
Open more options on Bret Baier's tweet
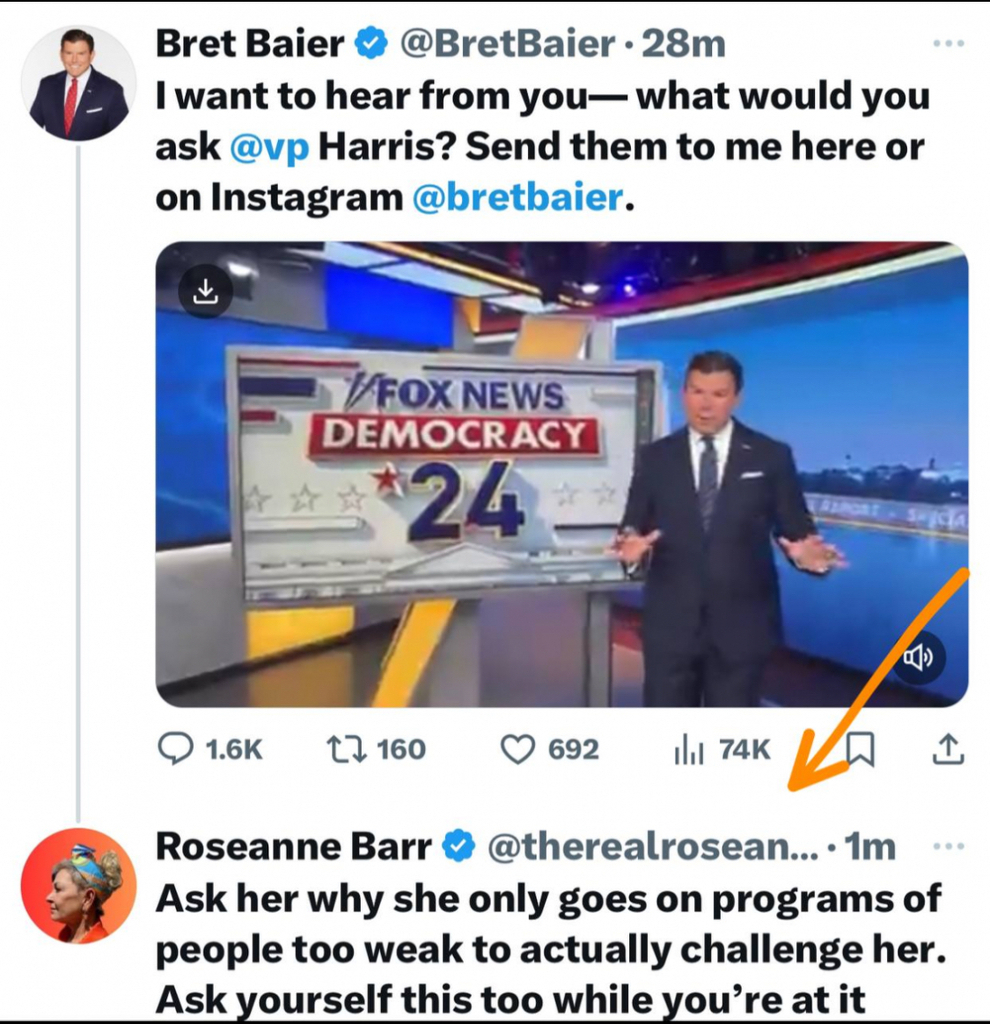tap(948, 44)
